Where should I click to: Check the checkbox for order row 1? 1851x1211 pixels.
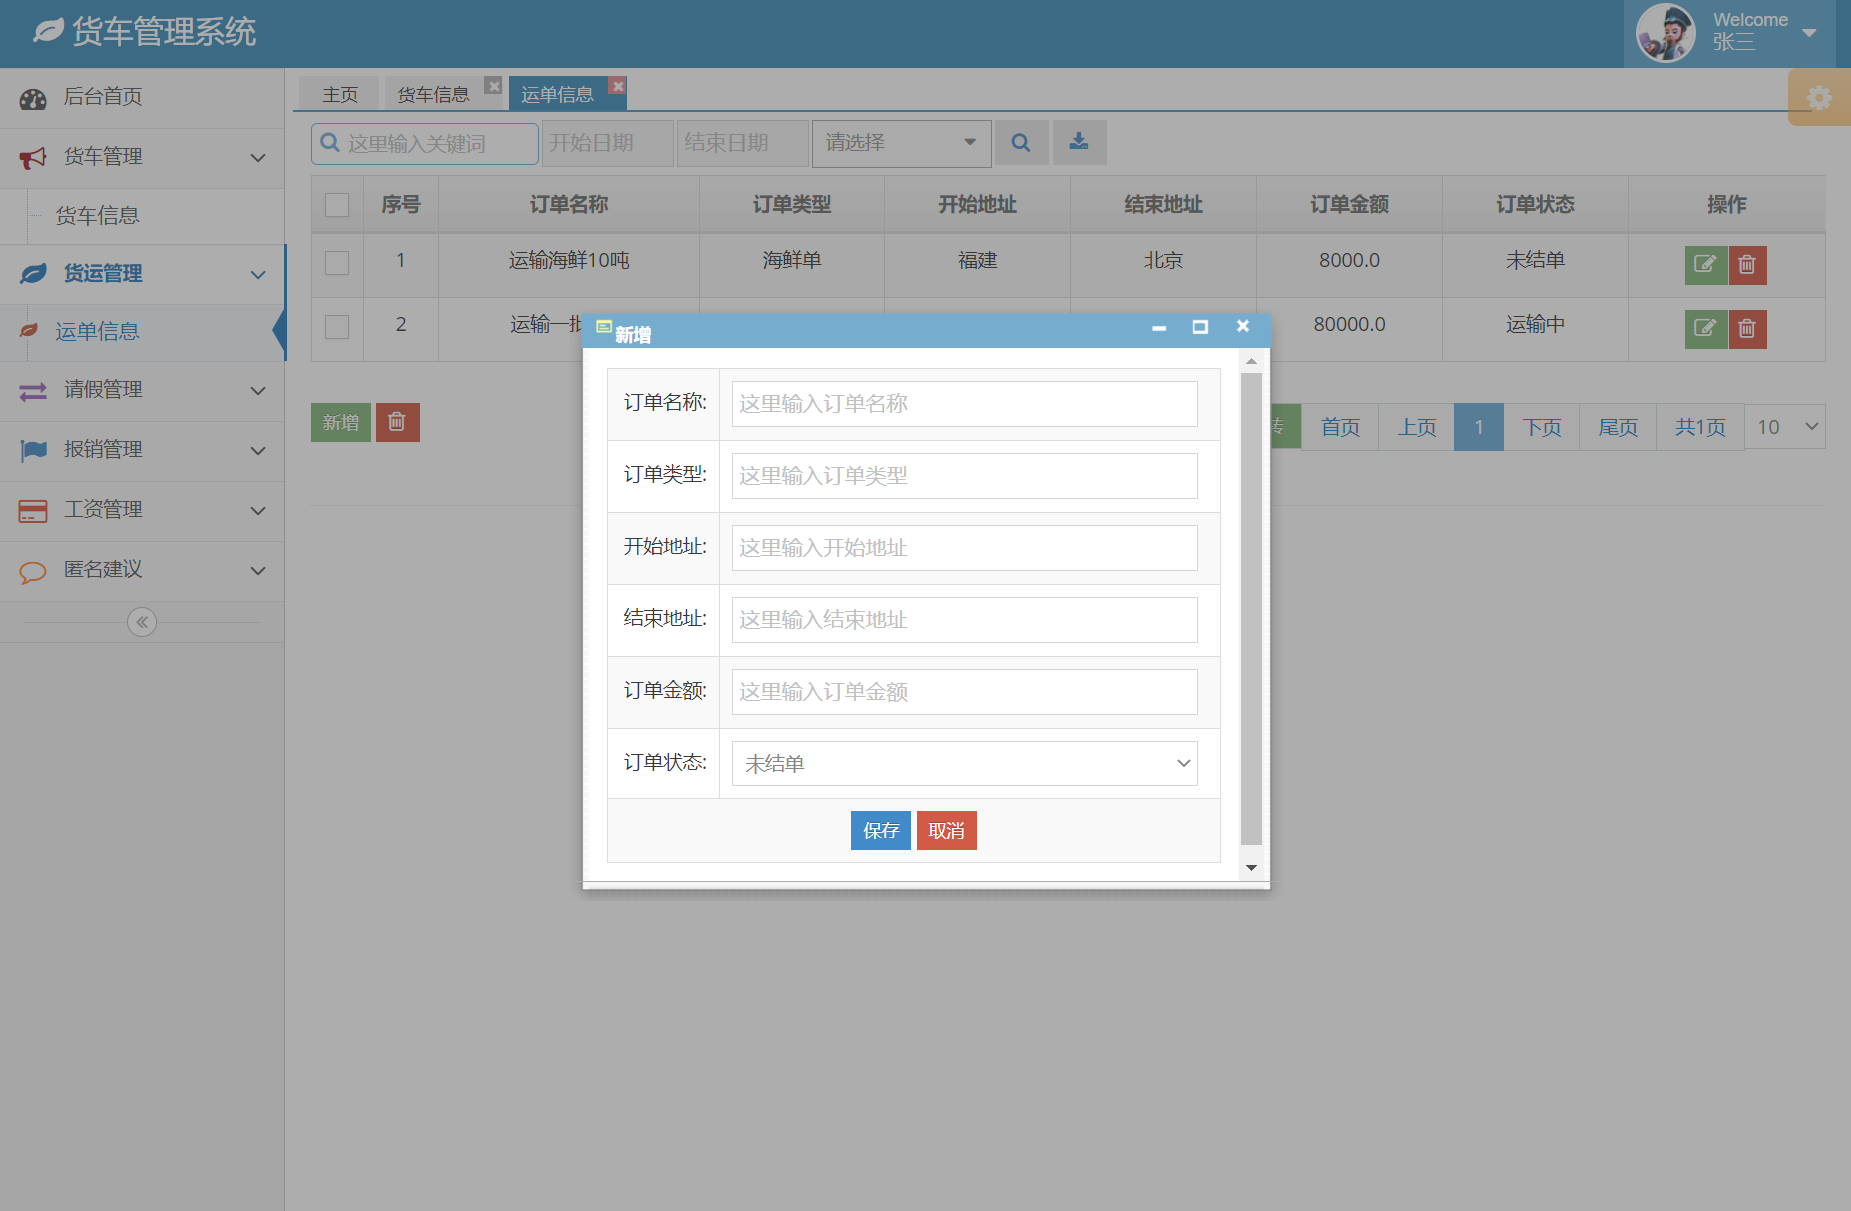[336, 262]
